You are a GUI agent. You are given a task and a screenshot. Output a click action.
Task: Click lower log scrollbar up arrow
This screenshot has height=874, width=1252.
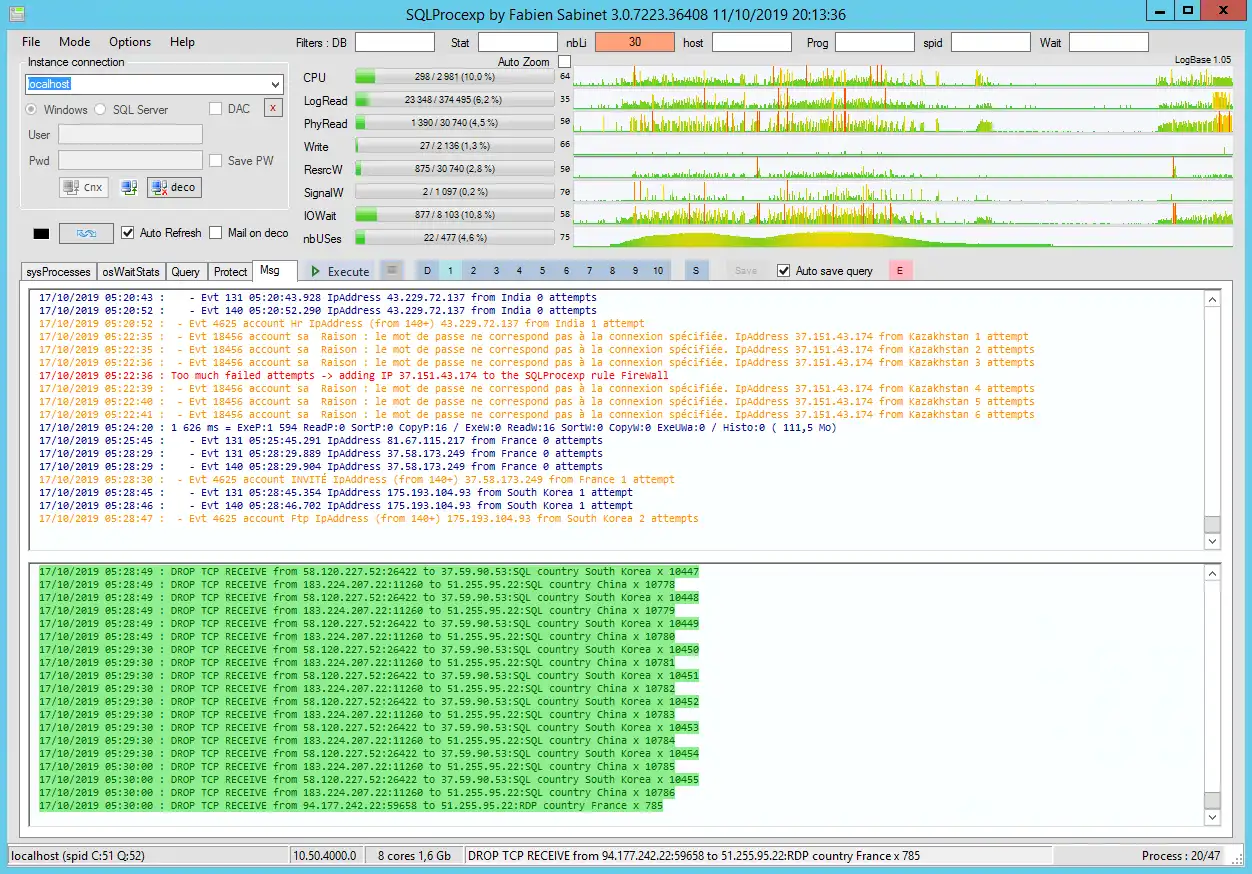pyautogui.click(x=1212, y=573)
